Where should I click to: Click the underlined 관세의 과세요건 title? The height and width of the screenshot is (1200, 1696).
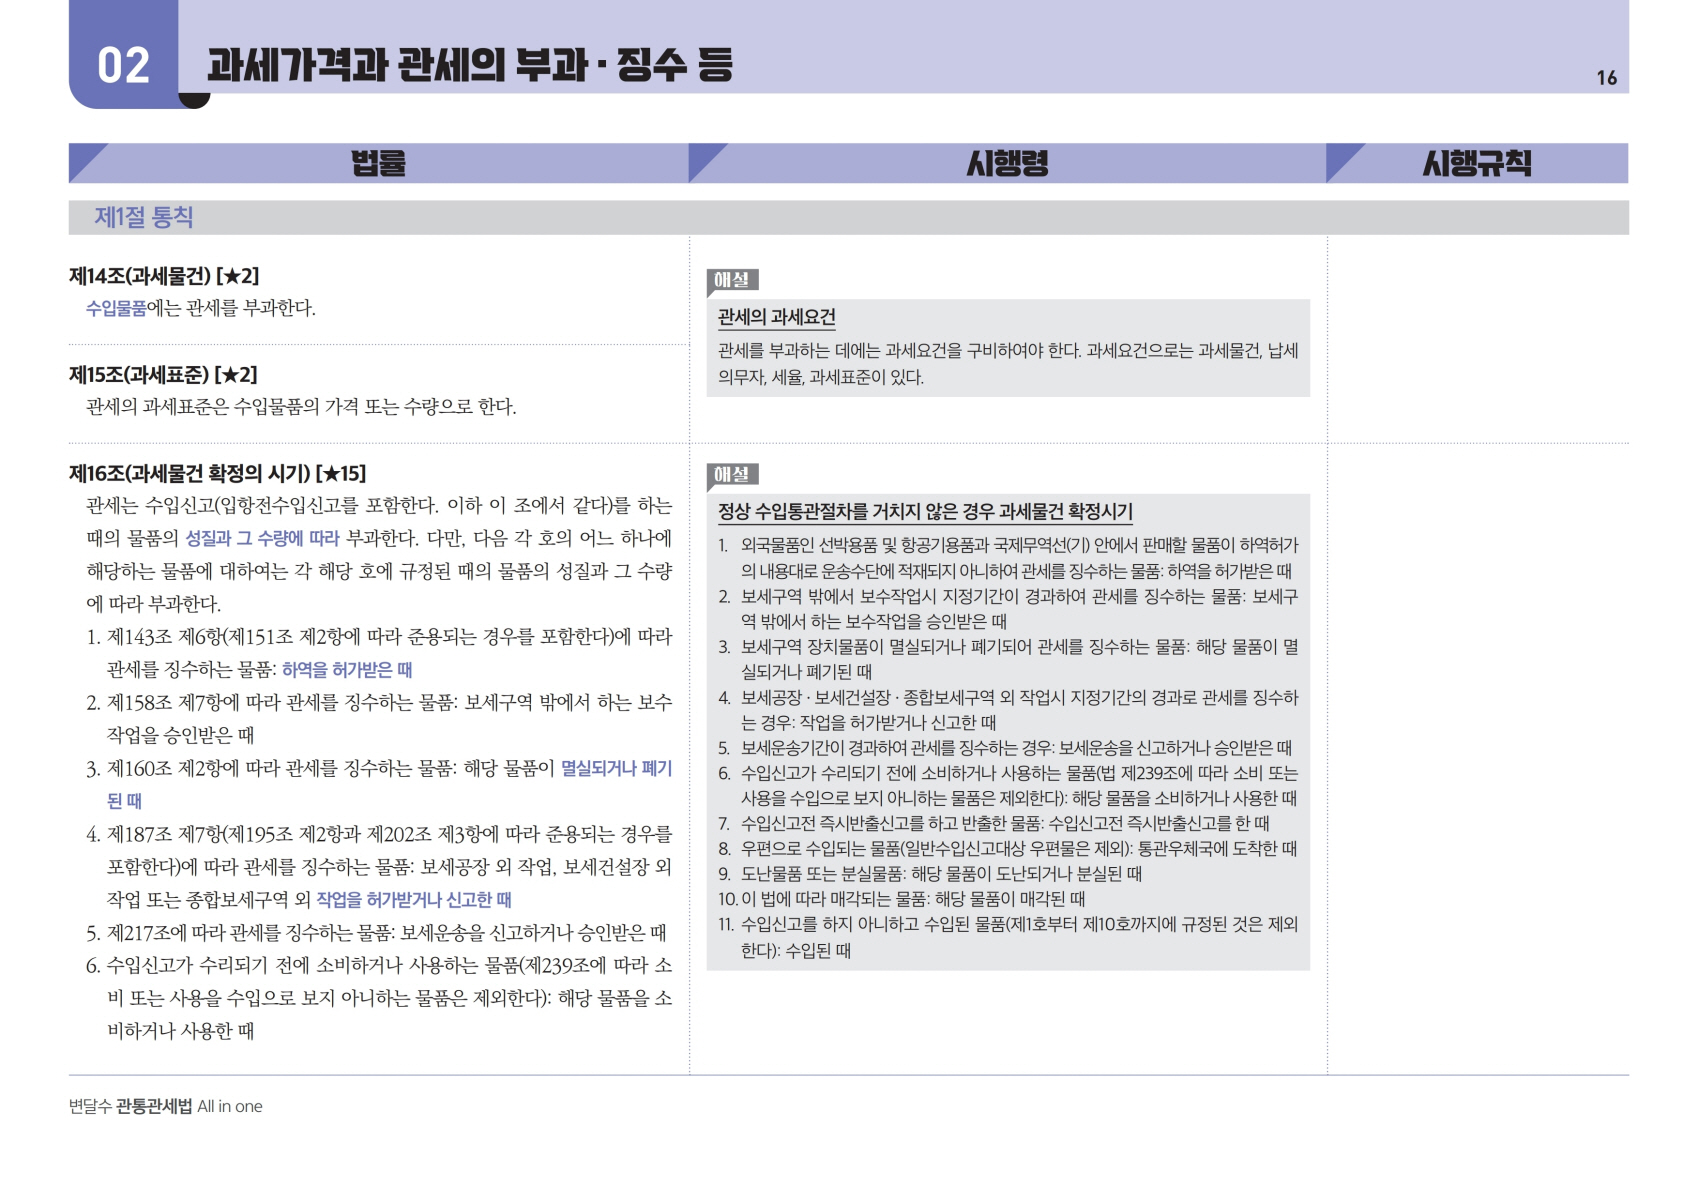776,317
